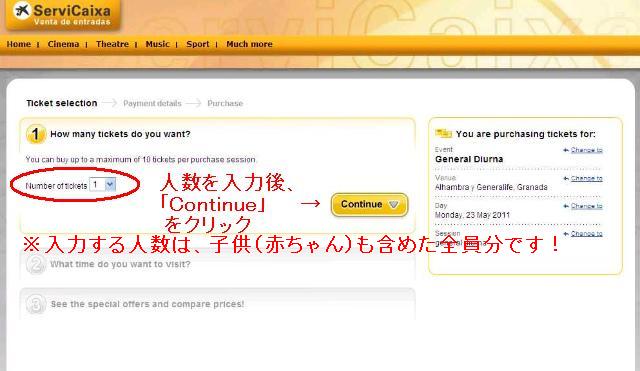
Task: Click the maximum of 10 tickets notice text
Action: (141, 160)
